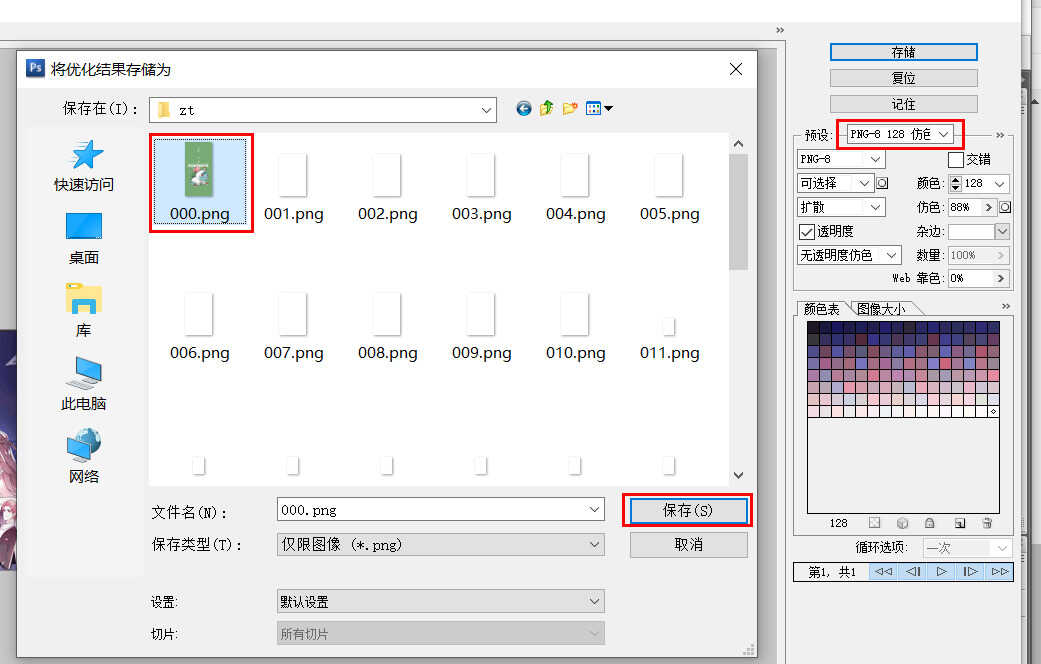1041x664 pixels.
Task: Go back to last visited folder
Action: coord(524,108)
